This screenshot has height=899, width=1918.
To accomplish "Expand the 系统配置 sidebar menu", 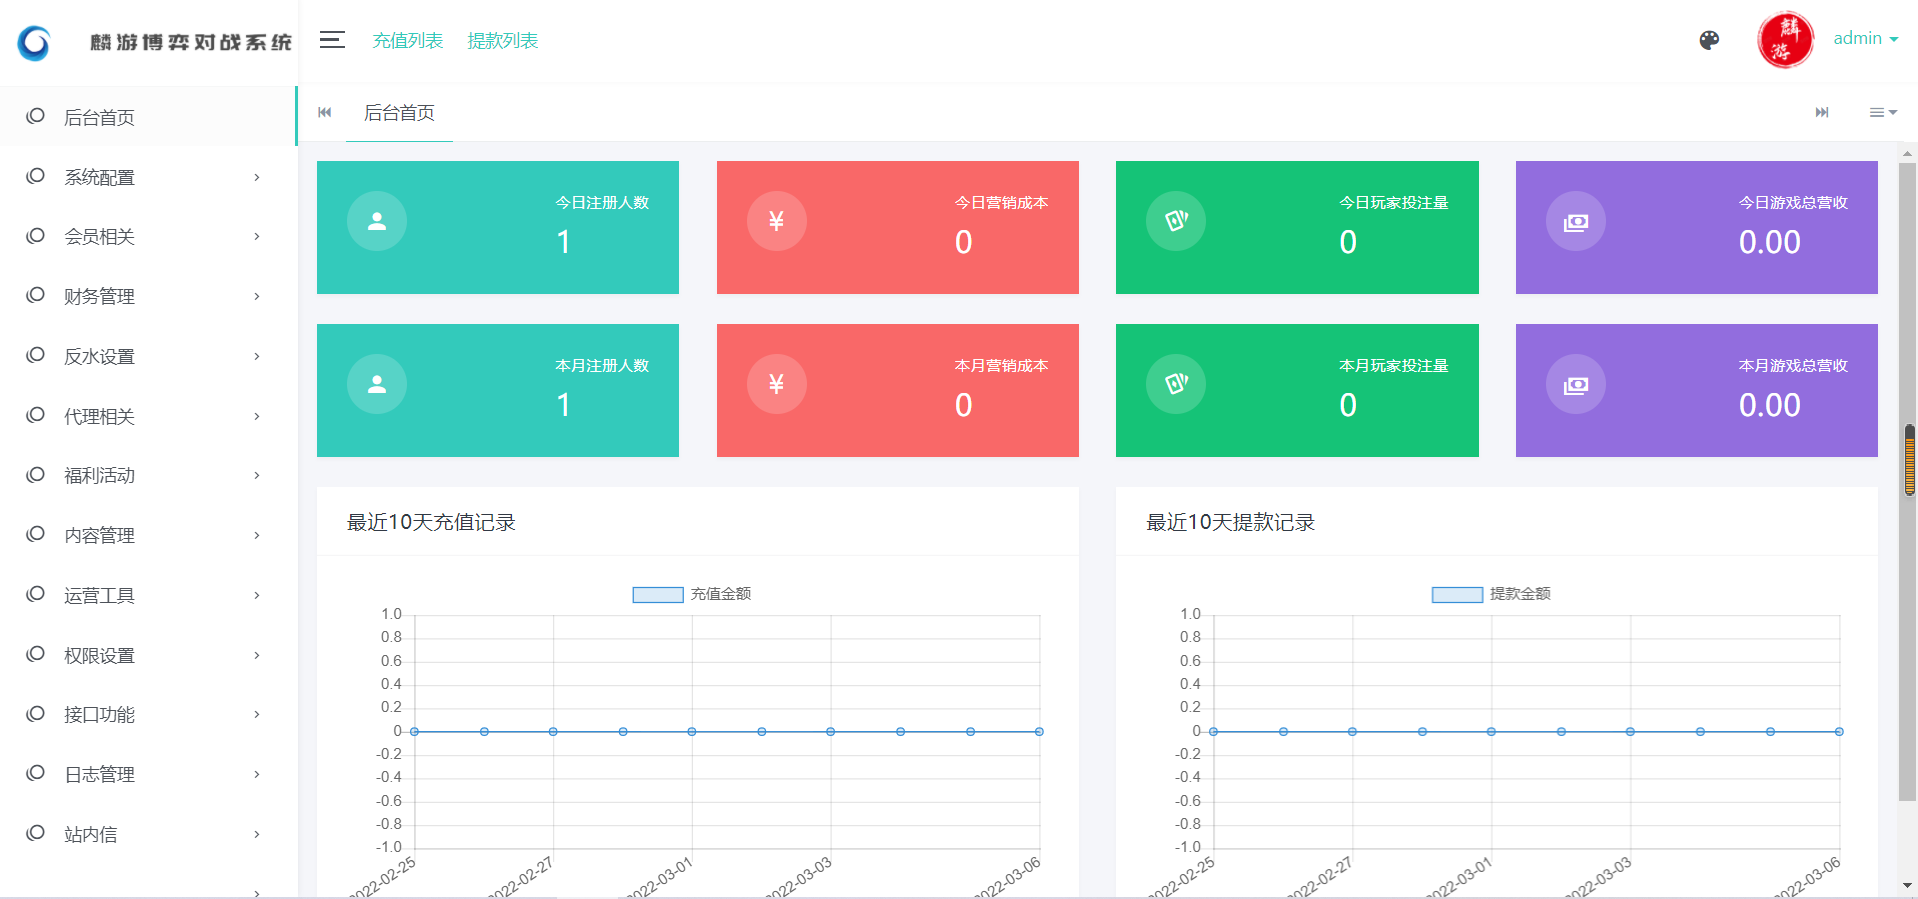I will click(x=148, y=177).
